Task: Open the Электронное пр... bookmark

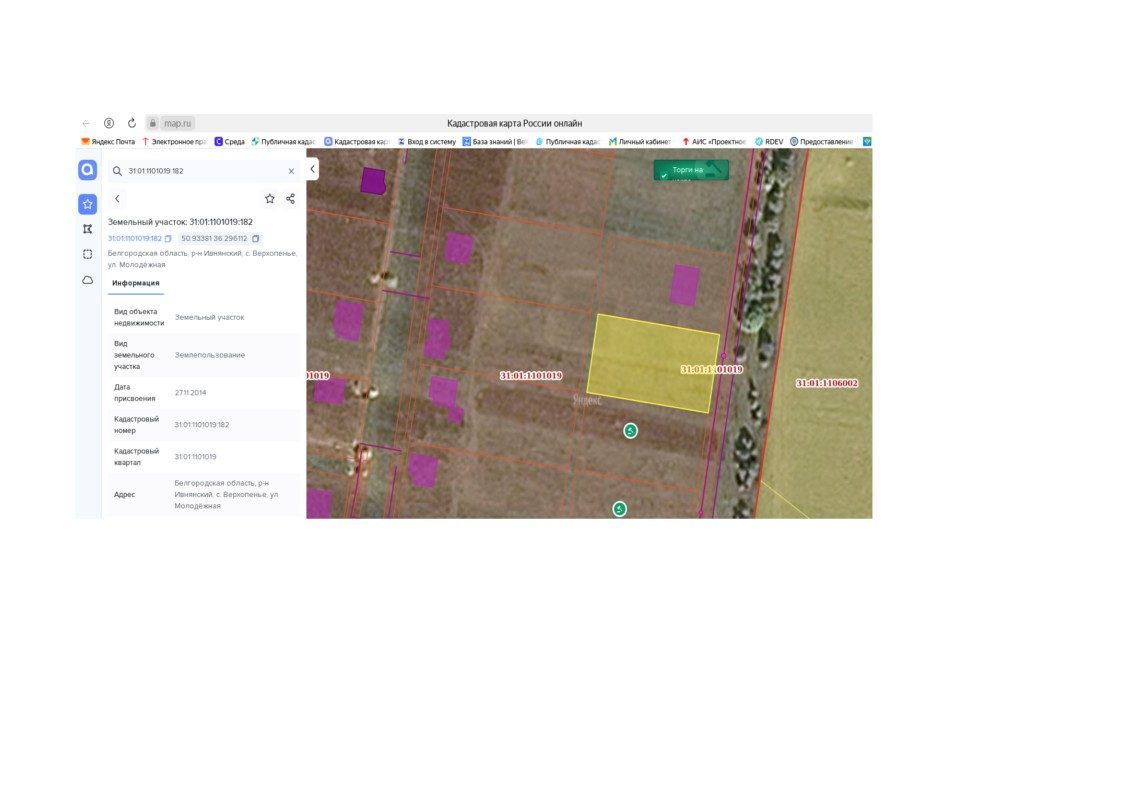Action: [173, 142]
